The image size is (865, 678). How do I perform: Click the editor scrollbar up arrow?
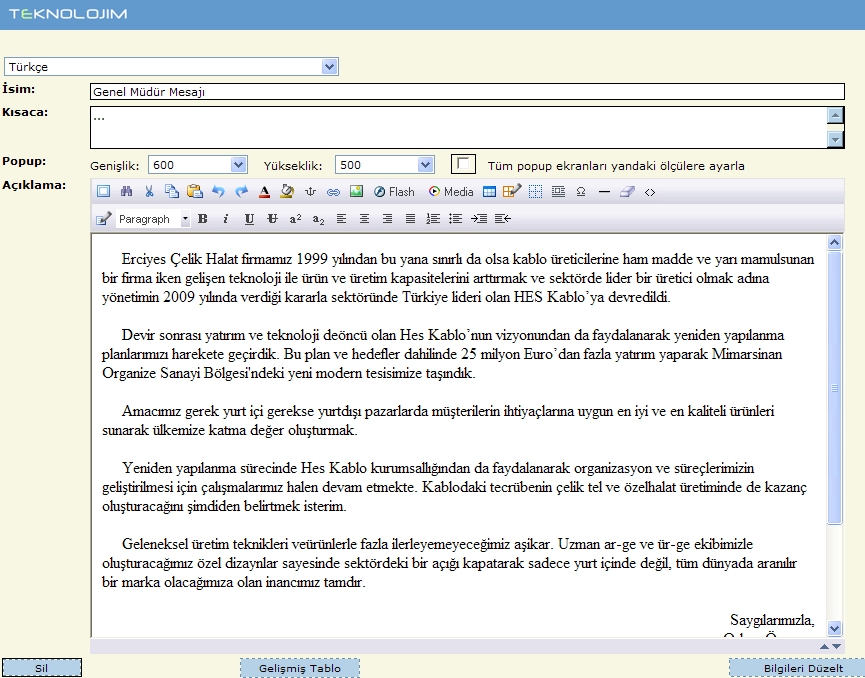point(835,242)
